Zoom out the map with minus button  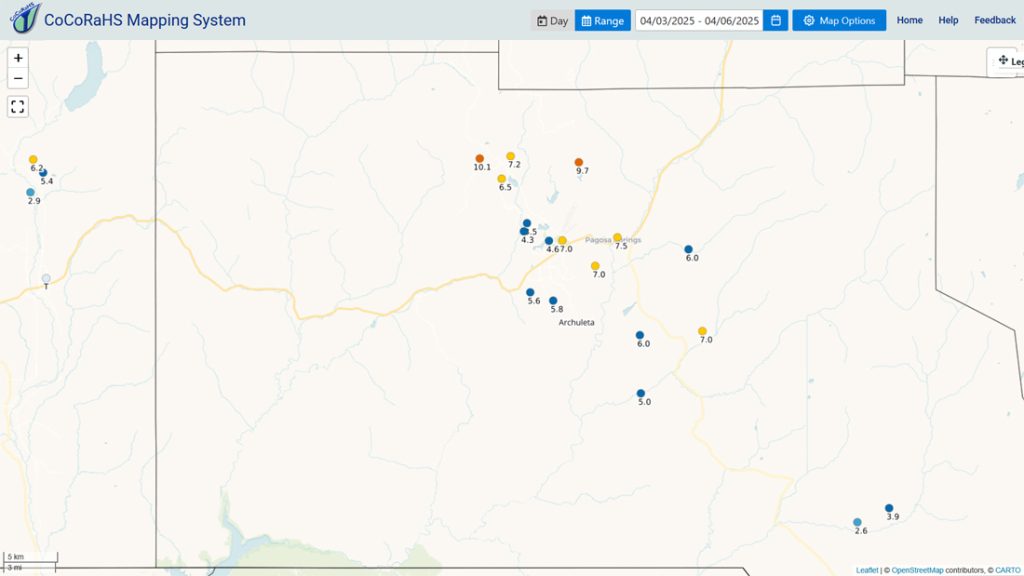(18, 78)
